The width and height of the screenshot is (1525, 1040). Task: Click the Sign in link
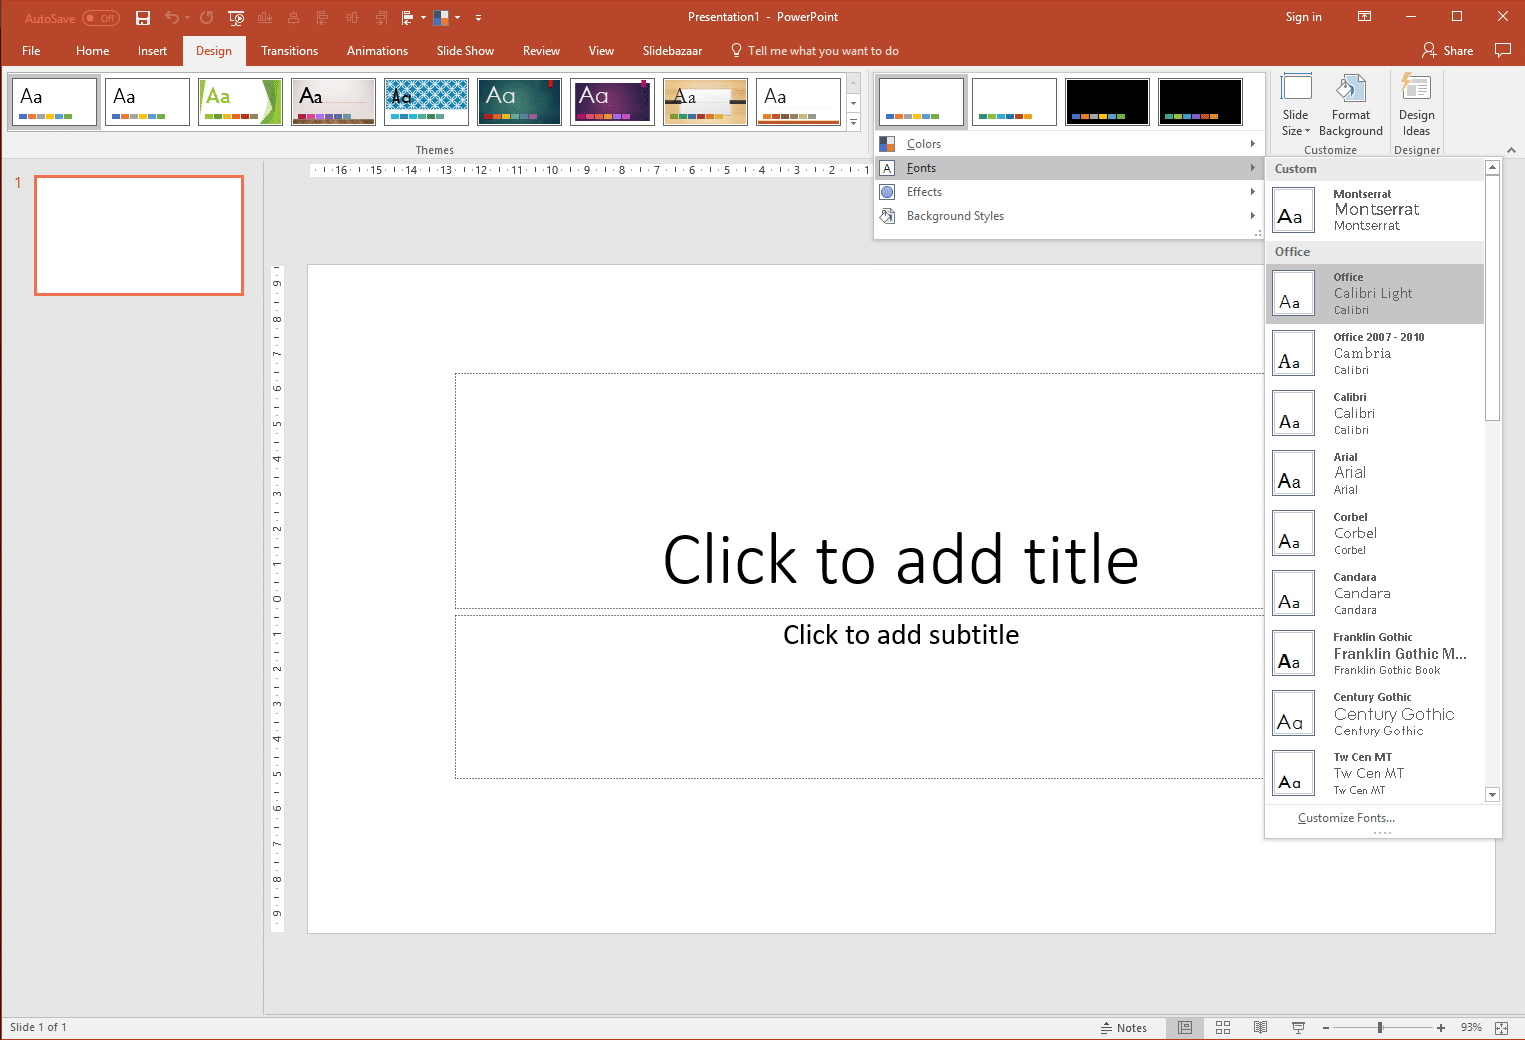[1303, 17]
